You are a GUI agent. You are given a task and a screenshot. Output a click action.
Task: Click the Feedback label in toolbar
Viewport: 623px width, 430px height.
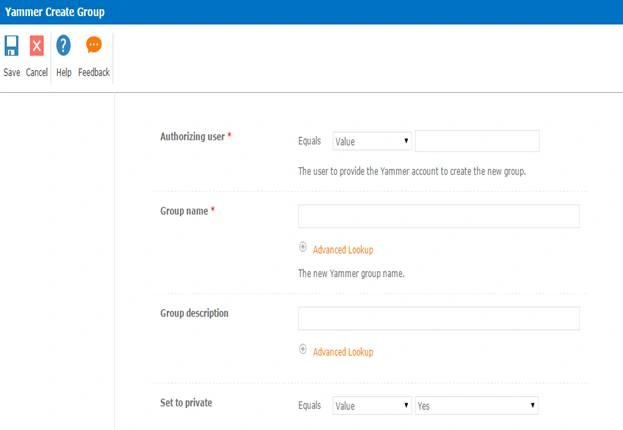(x=94, y=72)
